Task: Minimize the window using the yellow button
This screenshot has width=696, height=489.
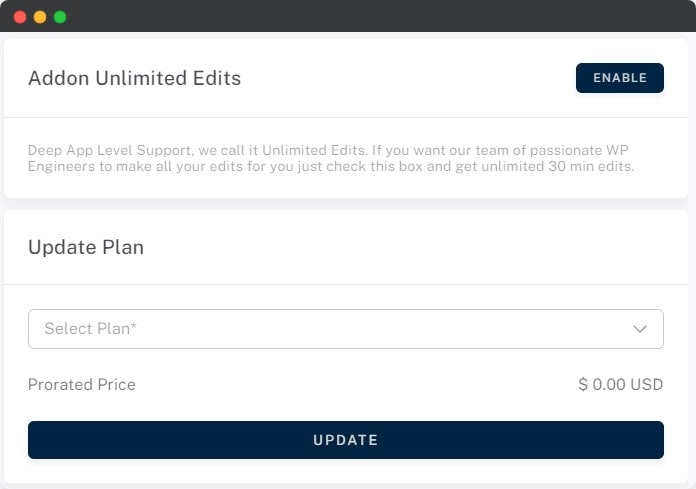Action: [x=40, y=17]
